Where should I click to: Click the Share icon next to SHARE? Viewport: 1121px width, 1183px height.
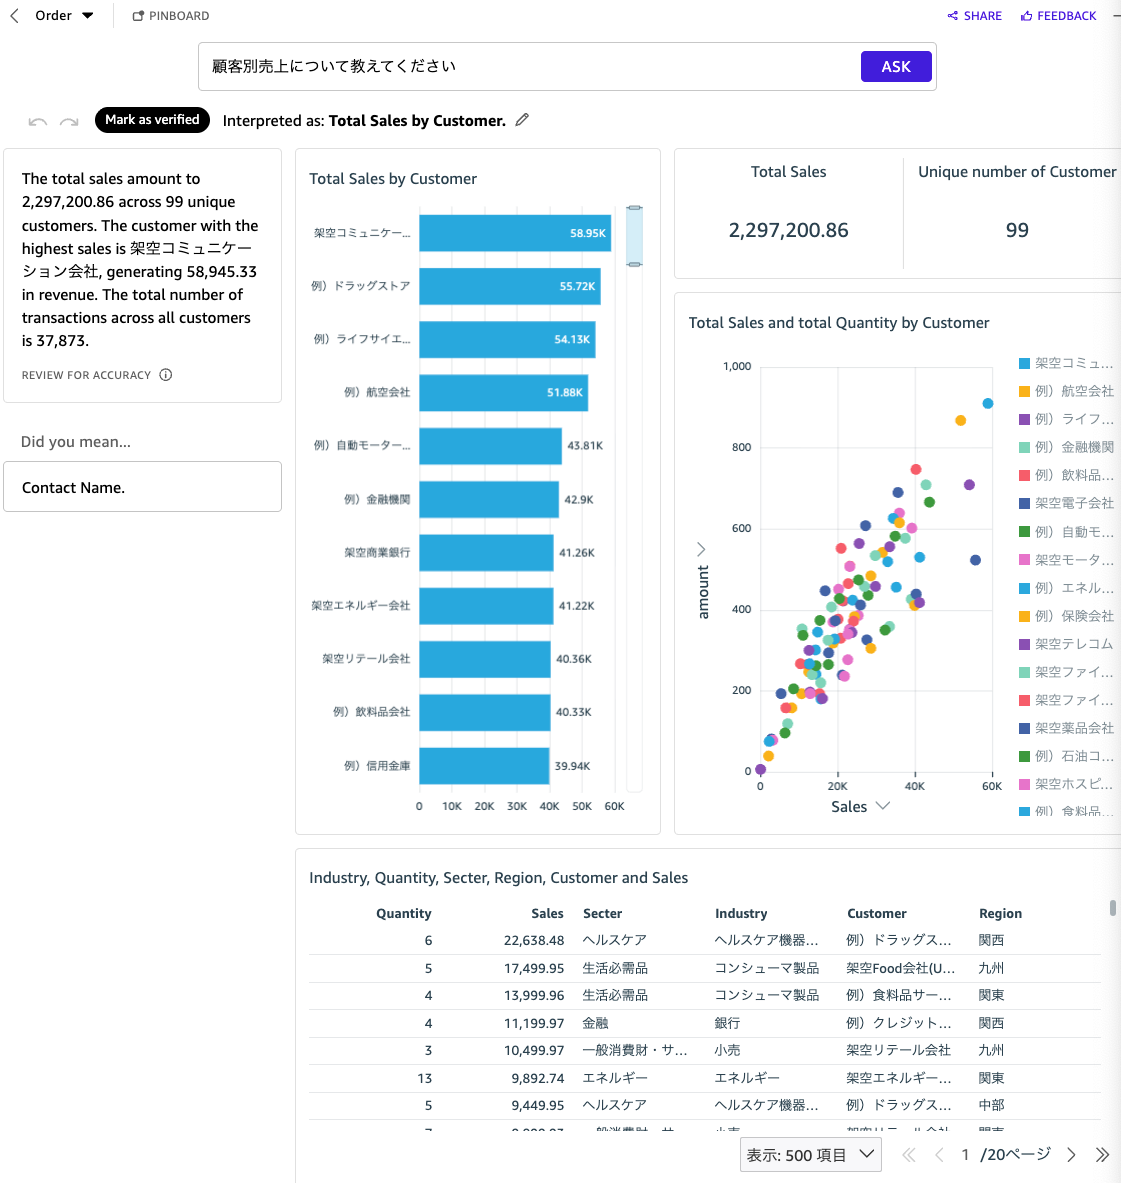click(x=951, y=15)
